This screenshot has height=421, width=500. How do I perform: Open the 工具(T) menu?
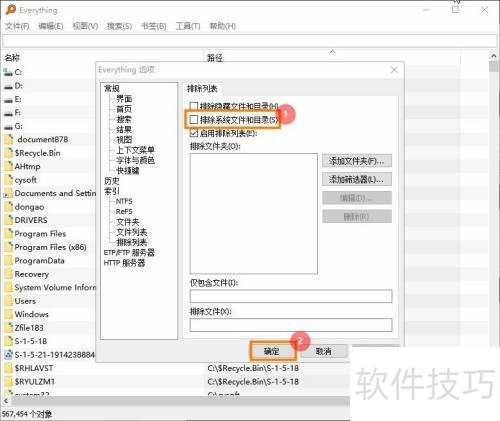pos(188,26)
